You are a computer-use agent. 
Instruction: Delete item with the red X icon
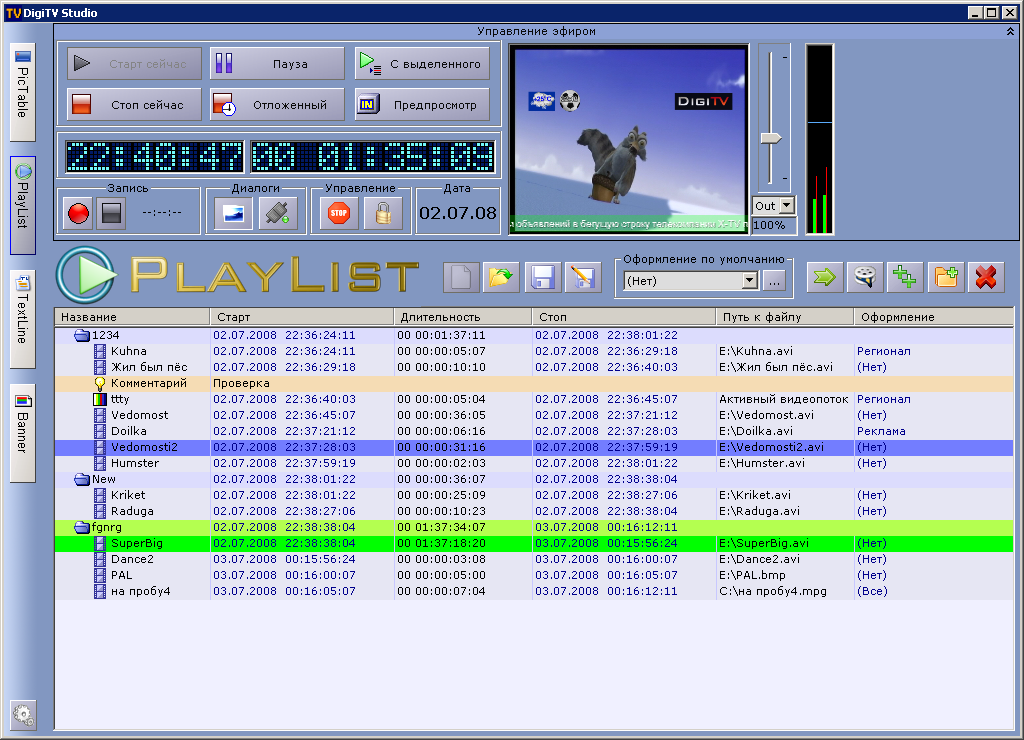986,278
